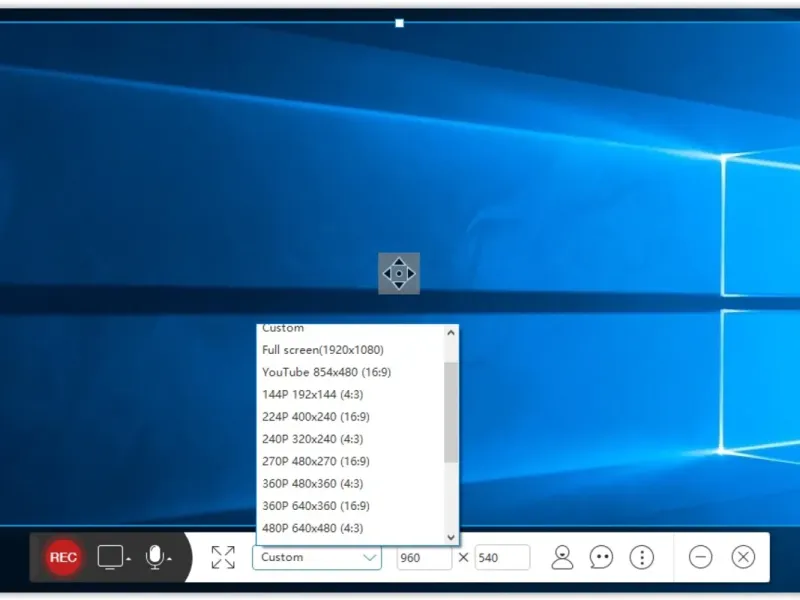This screenshot has width=800, height=600.
Task: Pick 270P 480x270 (16:9) preset
Action: point(351,461)
